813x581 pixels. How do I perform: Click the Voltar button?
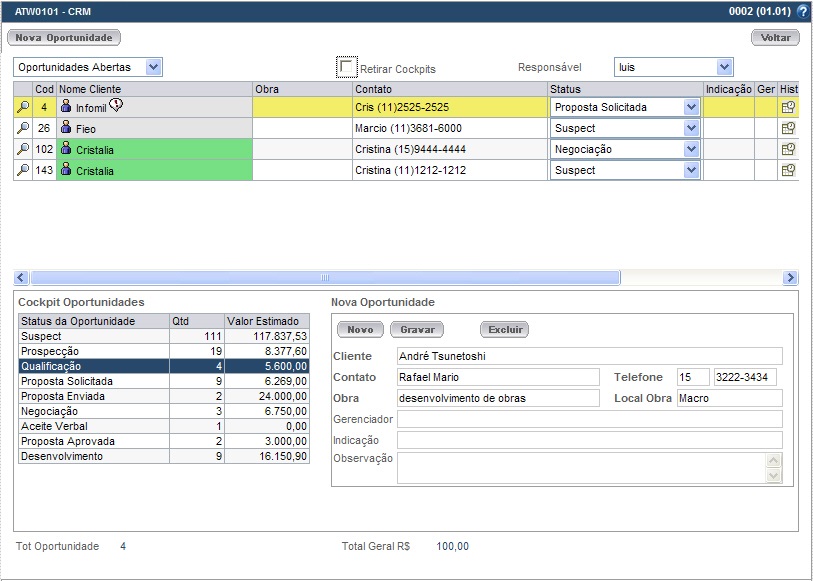pyautogui.click(x=775, y=37)
